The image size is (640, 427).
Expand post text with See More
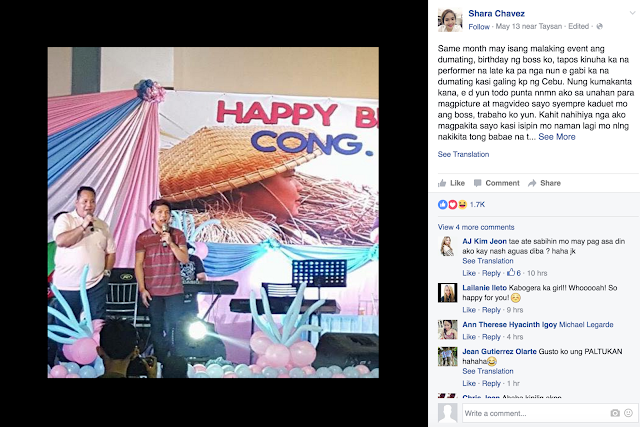557,137
